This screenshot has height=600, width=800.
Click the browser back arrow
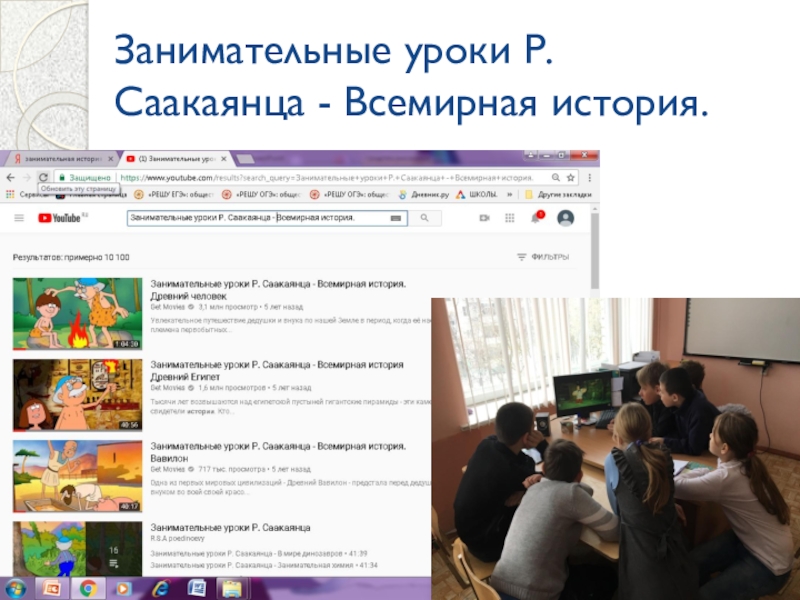(11, 178)
